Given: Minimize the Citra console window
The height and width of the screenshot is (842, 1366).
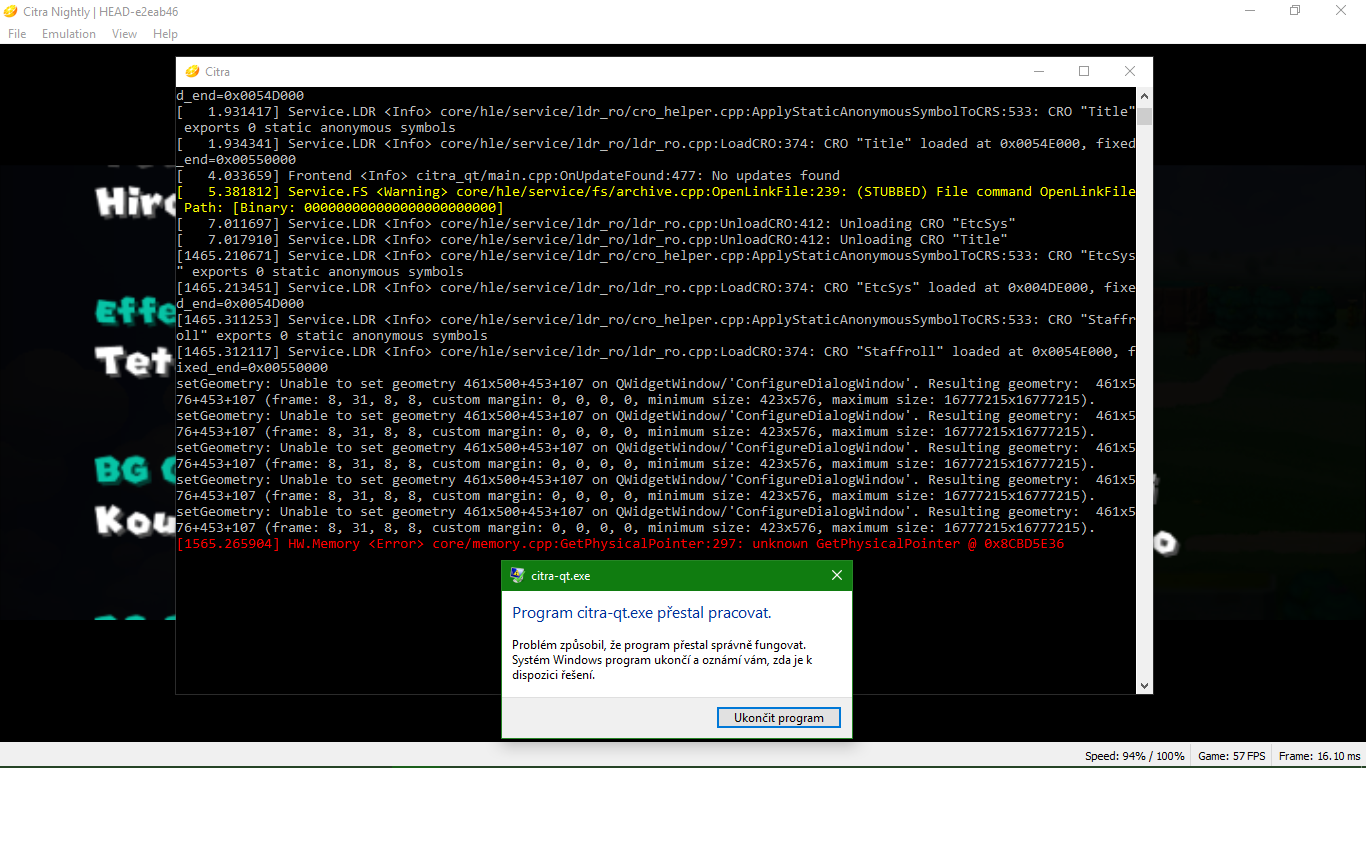Looking at the screenshot, I should tap(1039, 71).
